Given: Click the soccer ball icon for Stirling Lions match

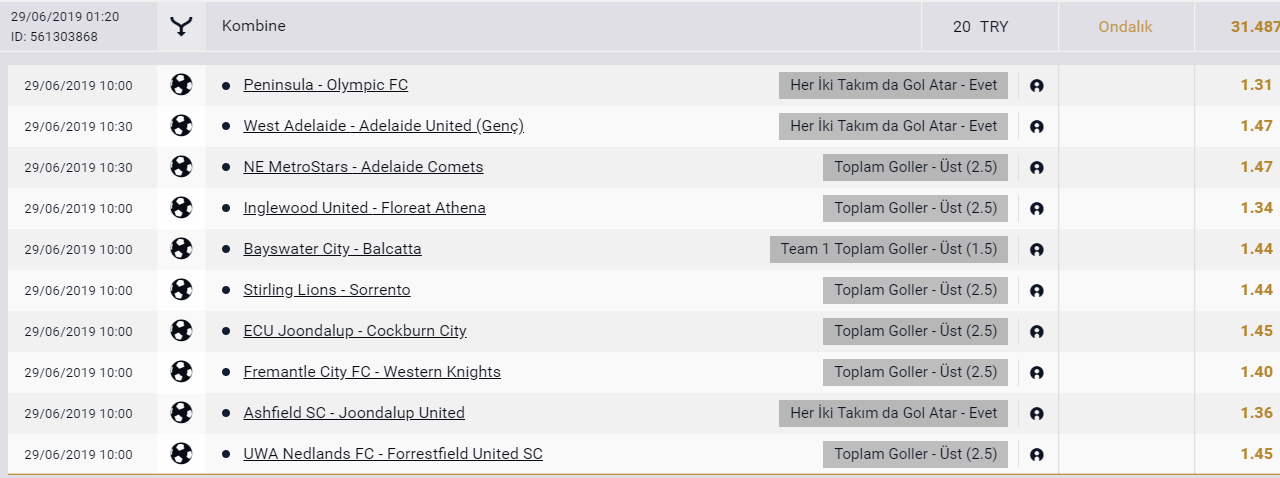Looking at the screenshot, I should point(181,290).
